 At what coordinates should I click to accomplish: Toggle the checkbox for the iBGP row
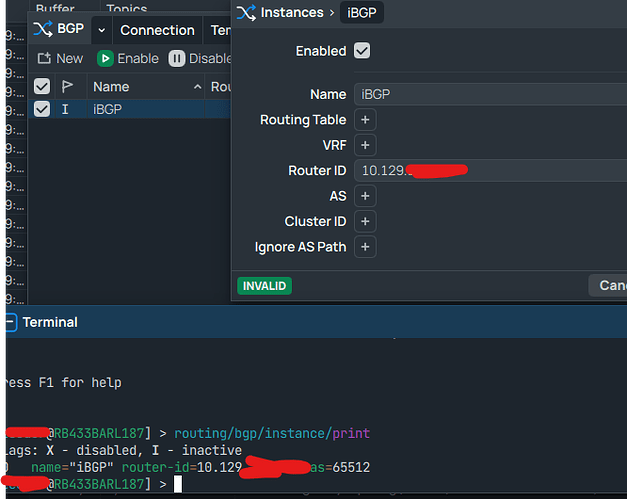42,109
